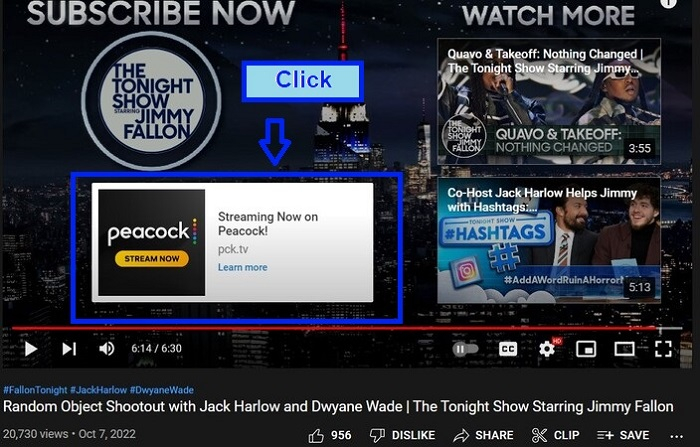This screenshot has width=700, height=447.
Task: Open video settings gear
Action: [x=547, y=349]
